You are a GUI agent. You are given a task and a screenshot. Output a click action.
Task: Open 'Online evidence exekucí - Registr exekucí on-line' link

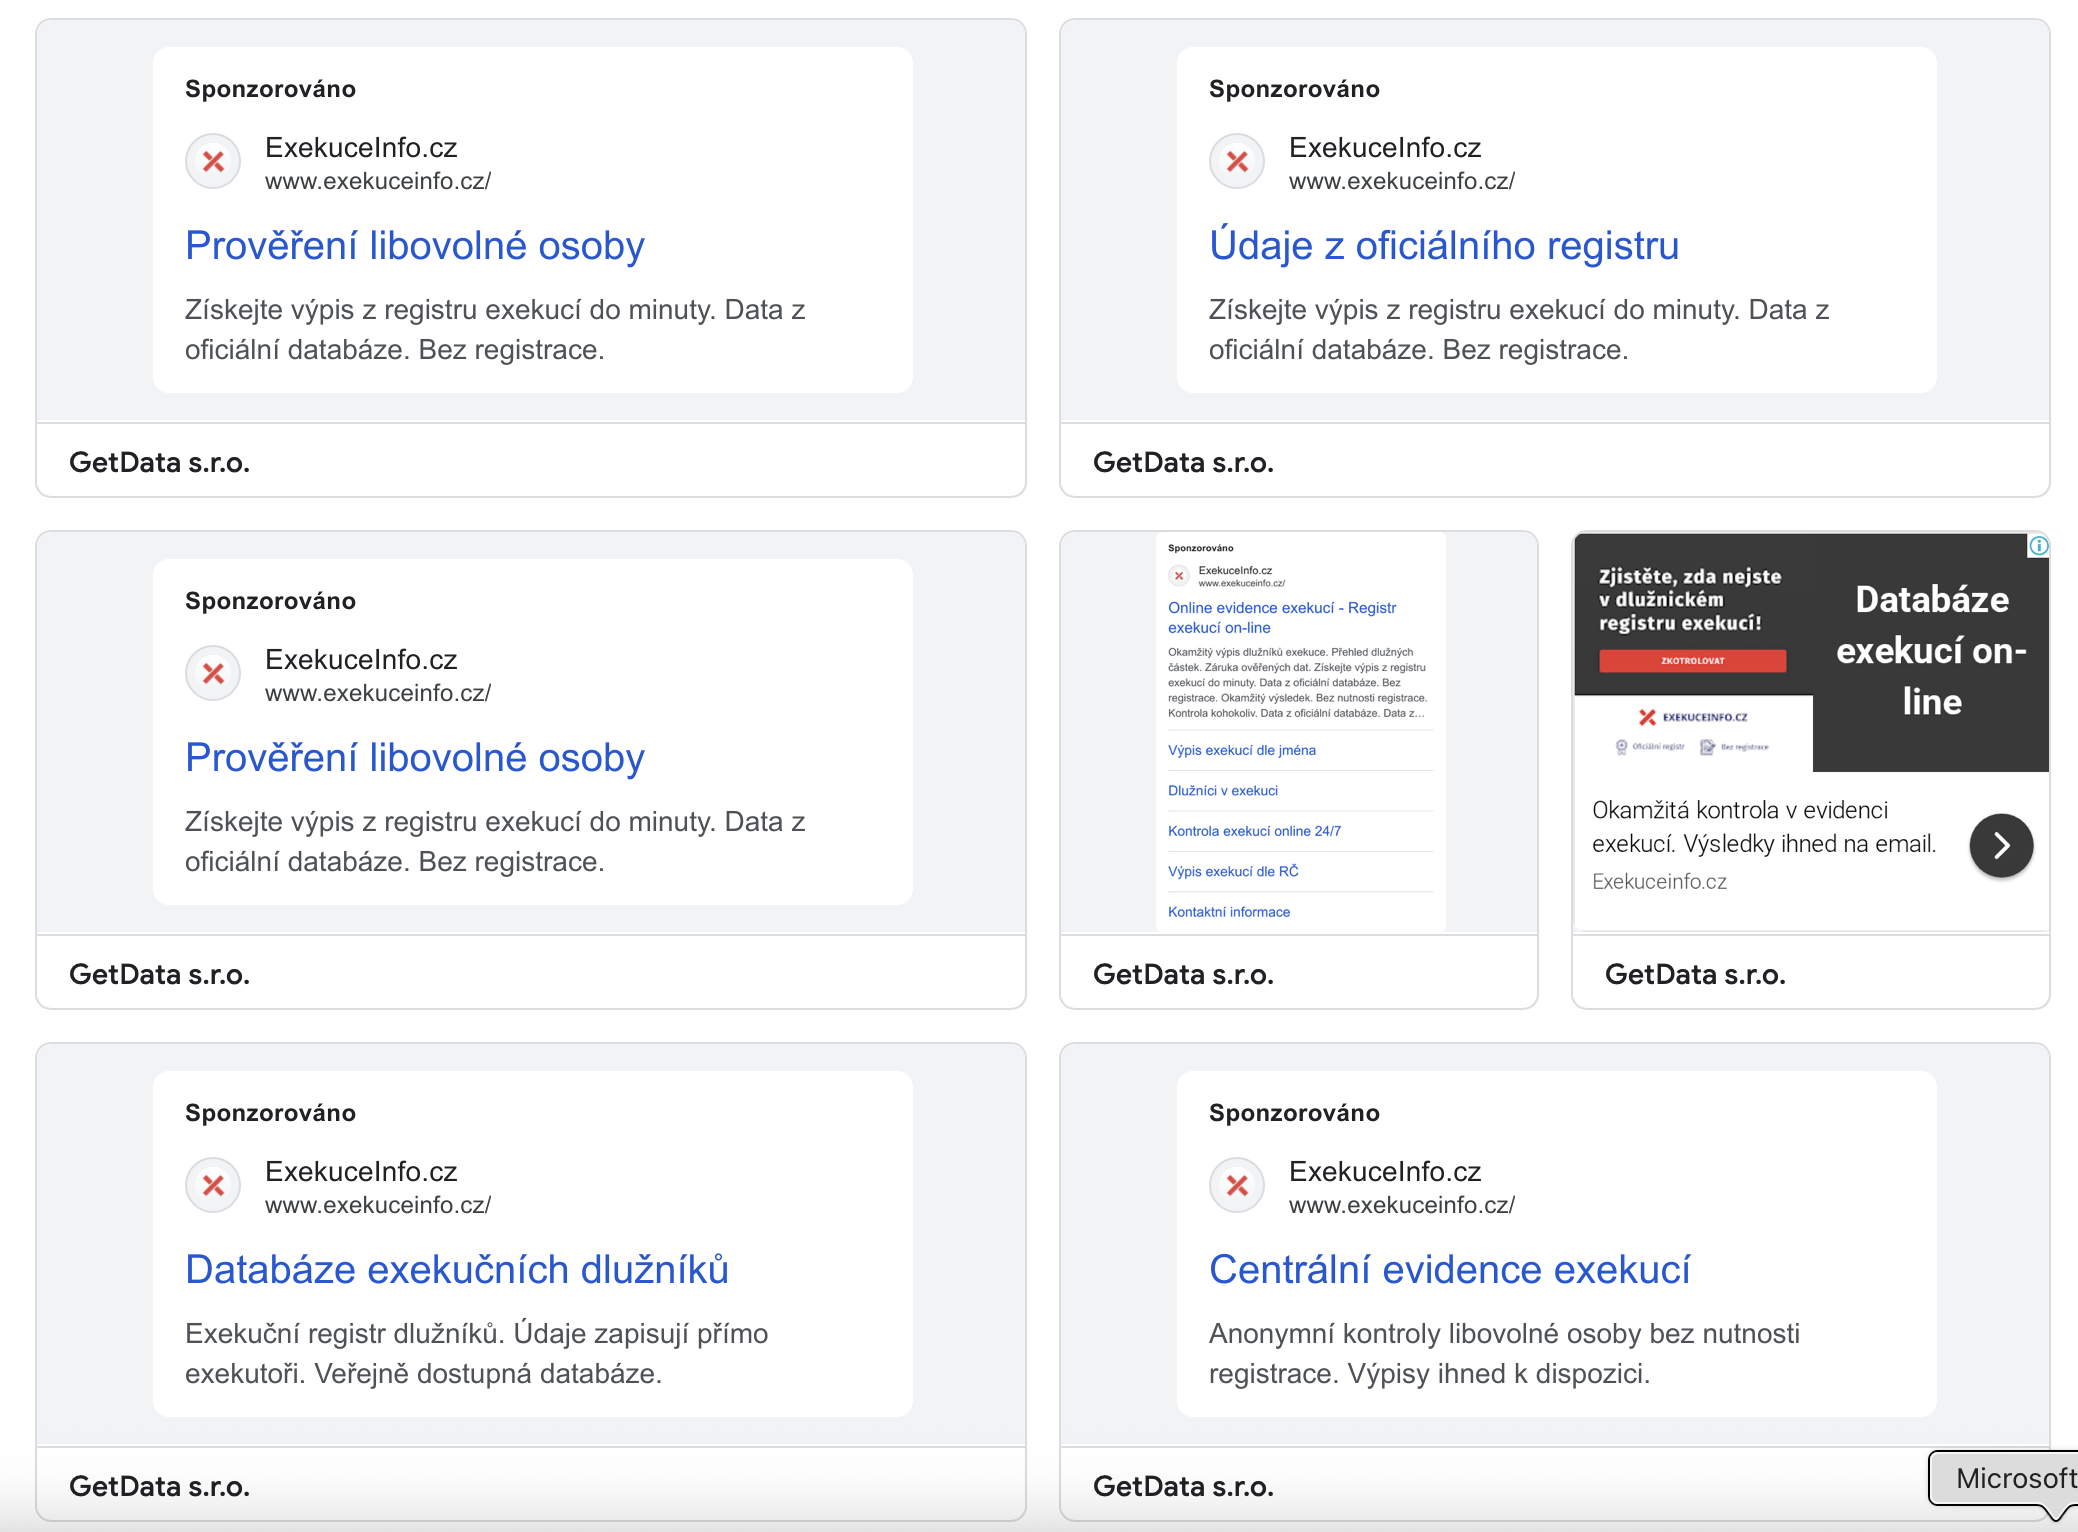point(1282,618)
